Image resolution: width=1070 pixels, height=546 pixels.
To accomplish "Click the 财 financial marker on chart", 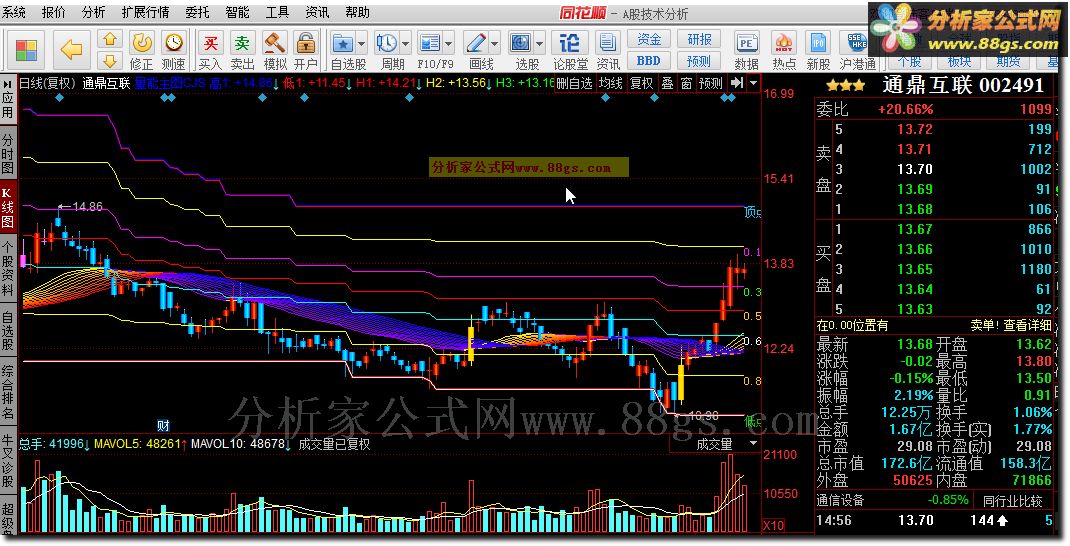I will [x=163, y=426].
